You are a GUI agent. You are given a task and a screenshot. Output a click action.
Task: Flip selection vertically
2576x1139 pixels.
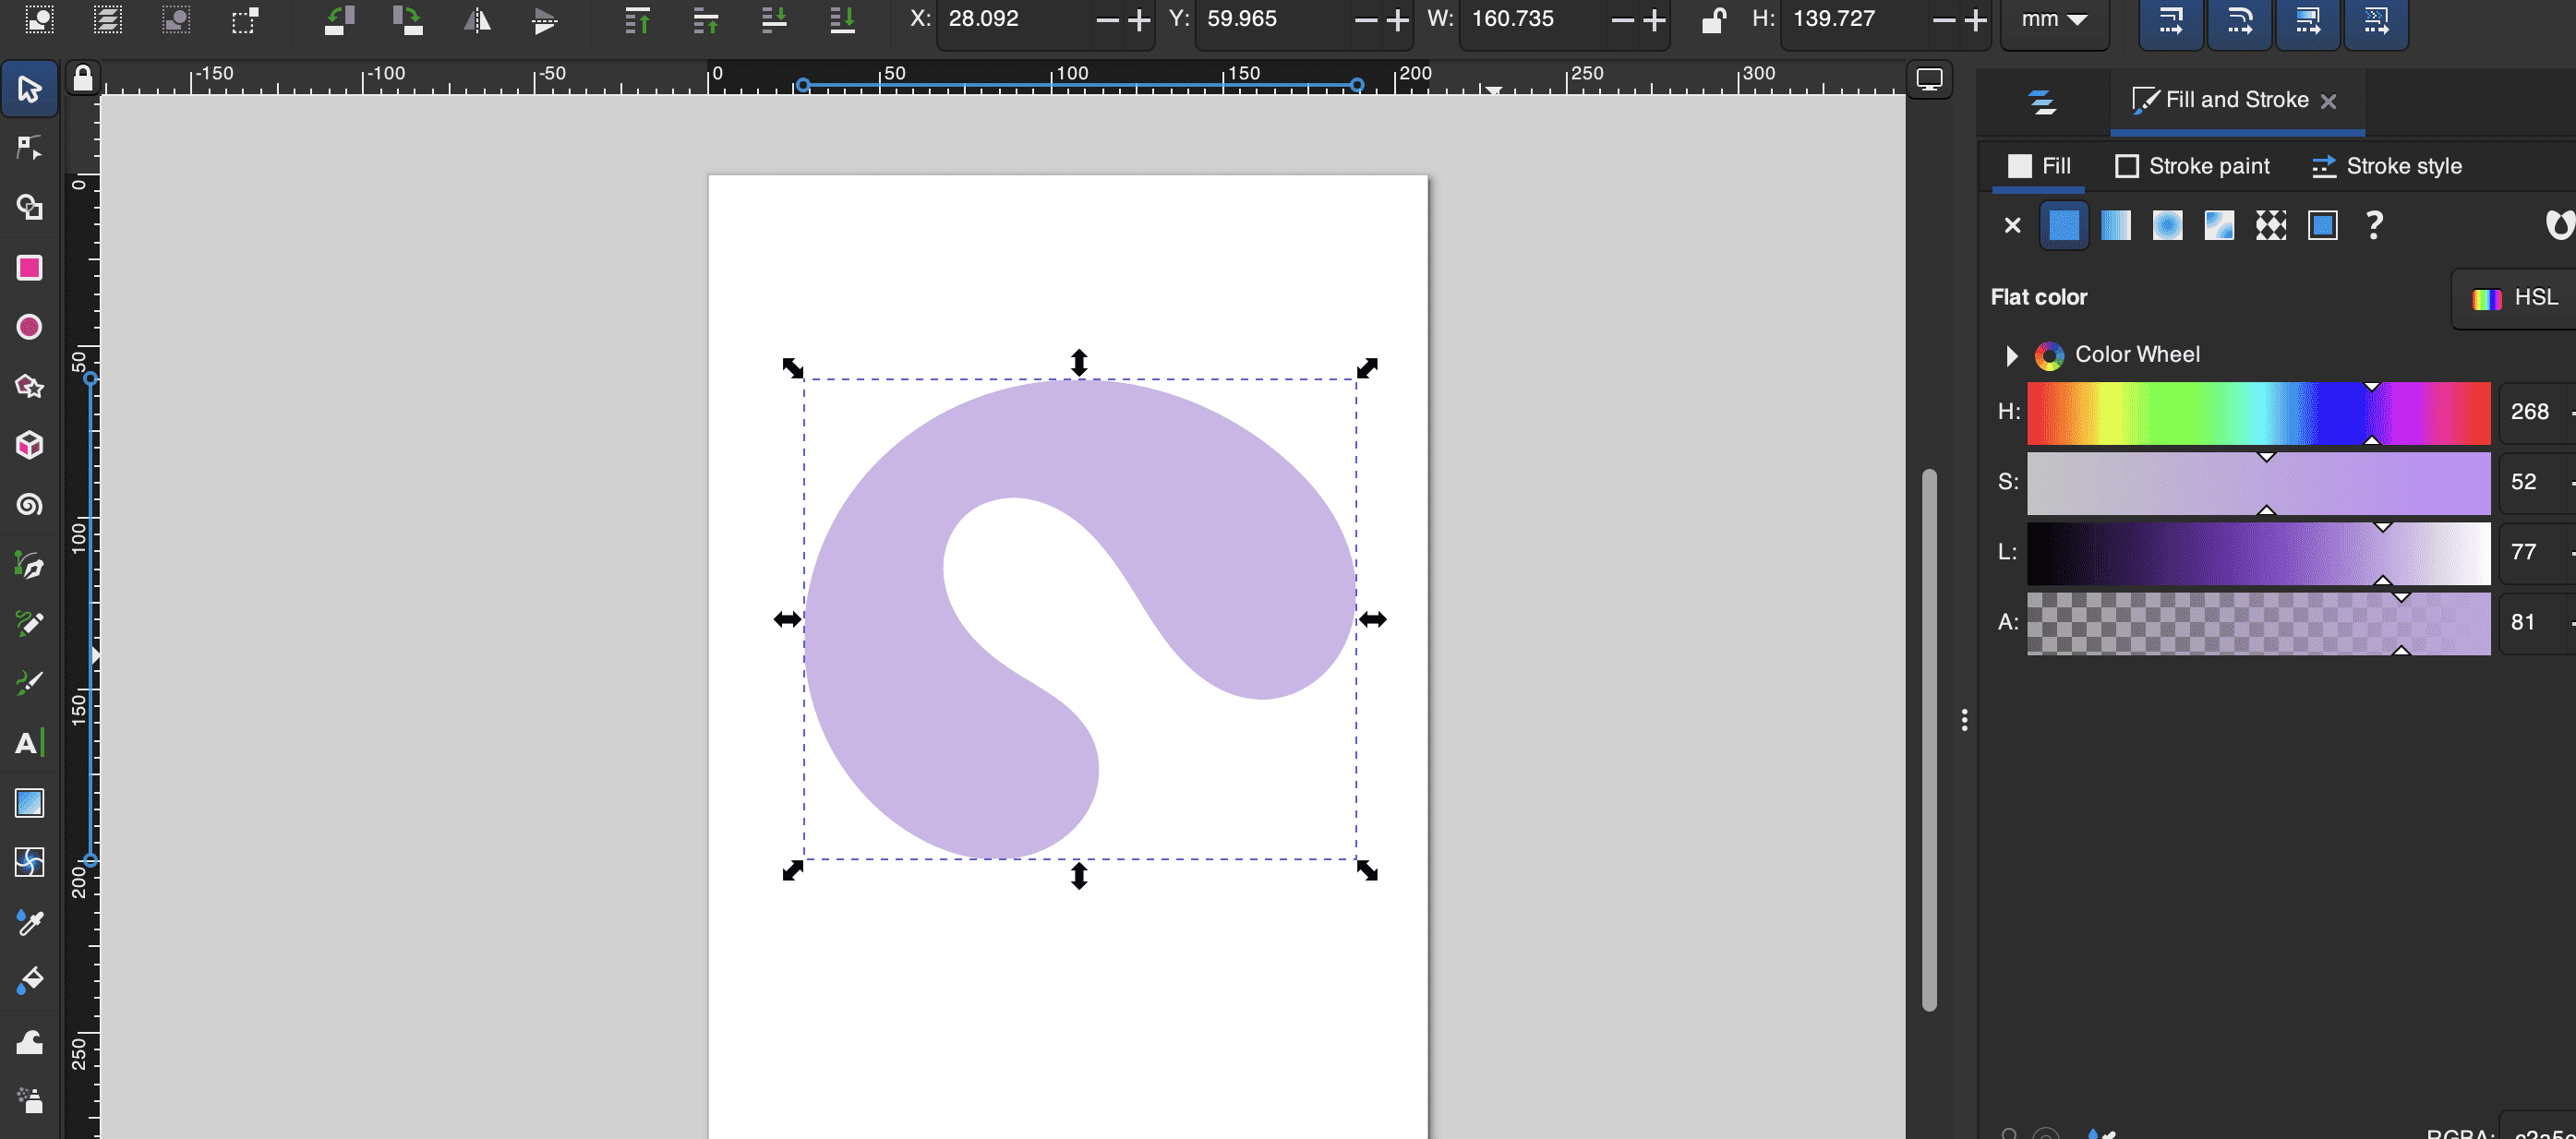[545, 19]
